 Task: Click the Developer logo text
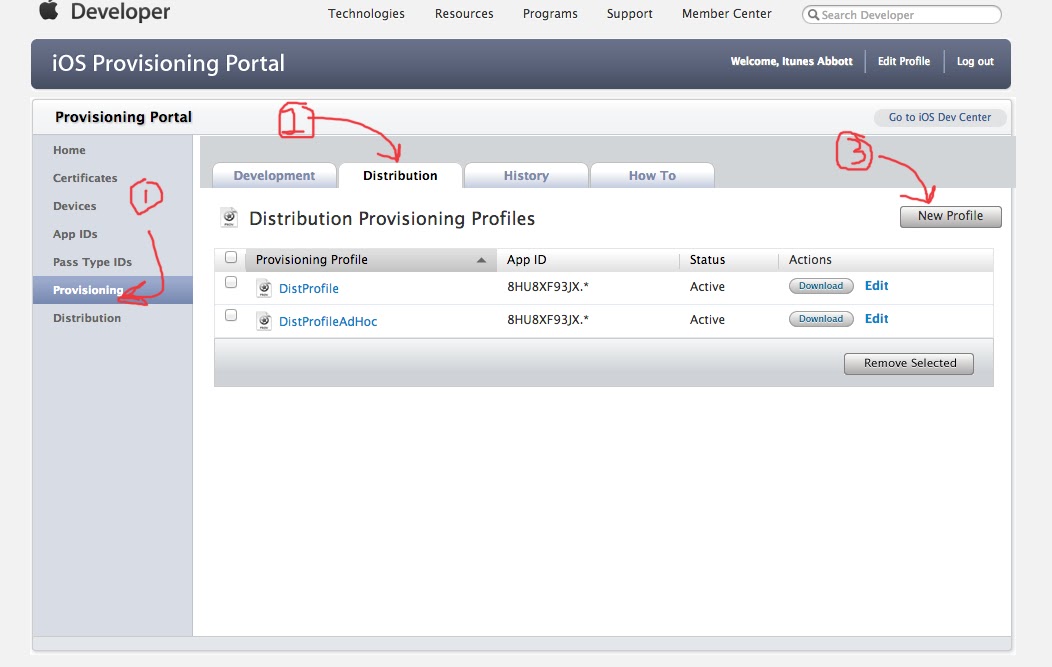point(120,11)
